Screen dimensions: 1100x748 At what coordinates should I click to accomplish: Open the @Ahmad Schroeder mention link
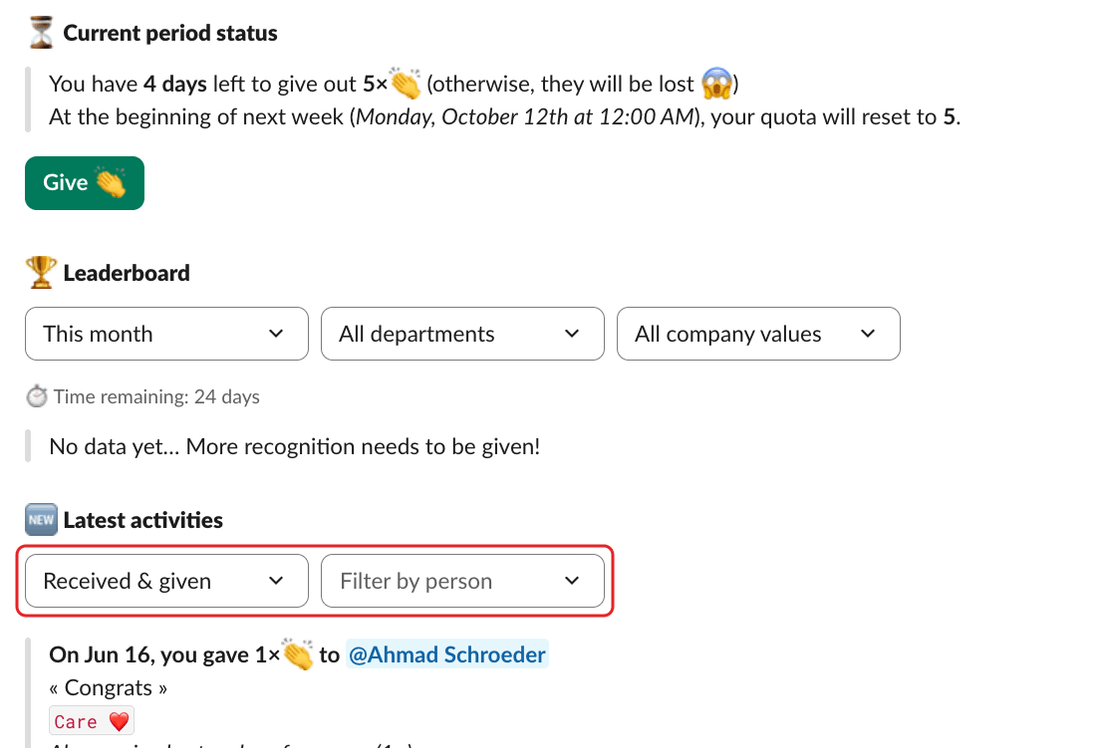pyautogui.click(x=447, y=655)
